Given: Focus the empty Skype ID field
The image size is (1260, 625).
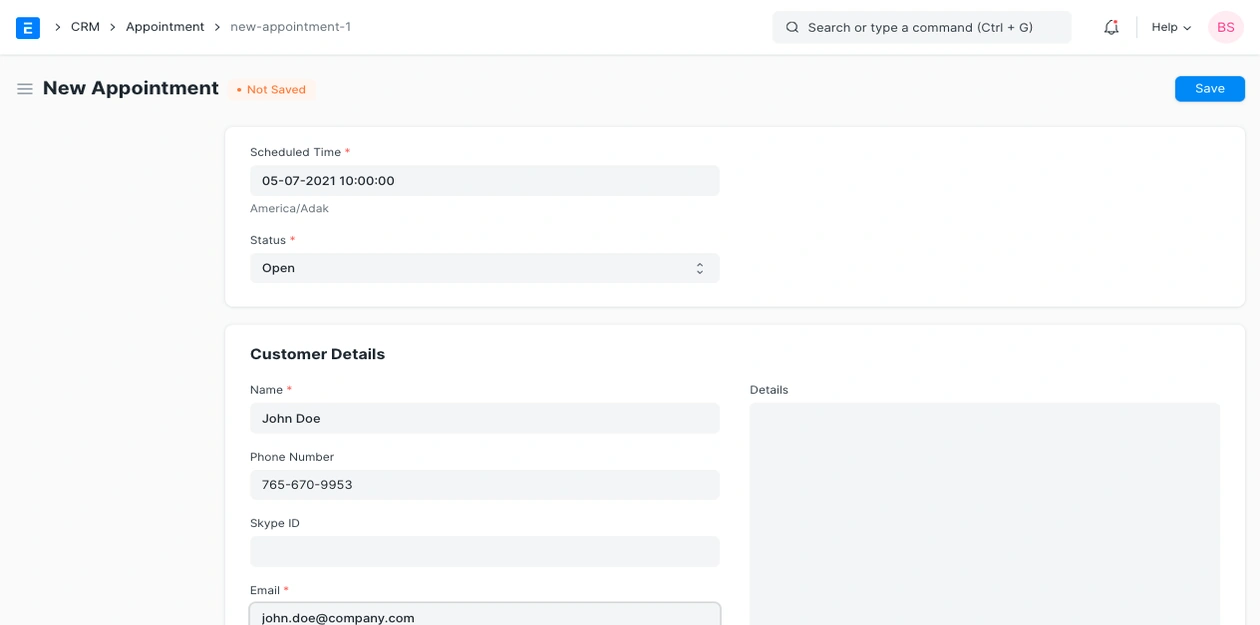Looking at the screenshot, I should (x=484, y=552).
